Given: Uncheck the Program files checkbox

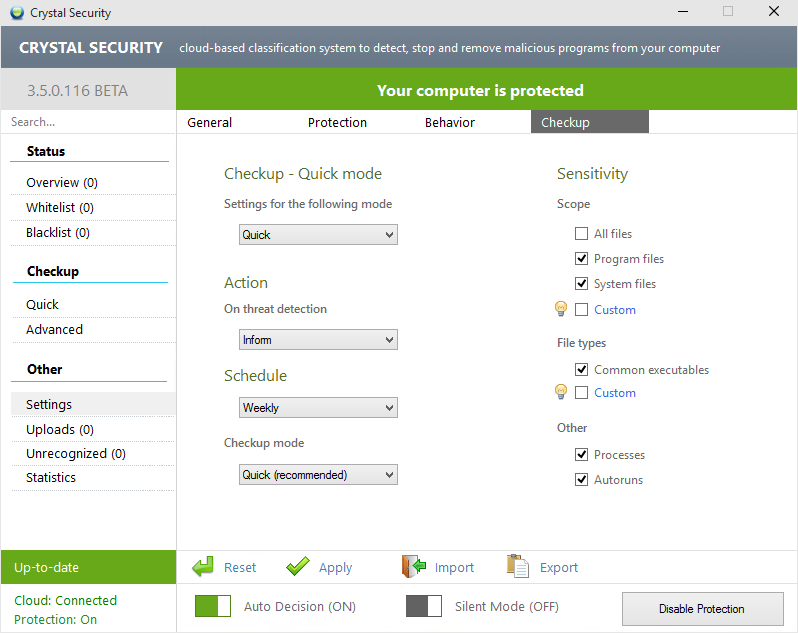Looking at the screenshot, I should click(x=581, y=259).
